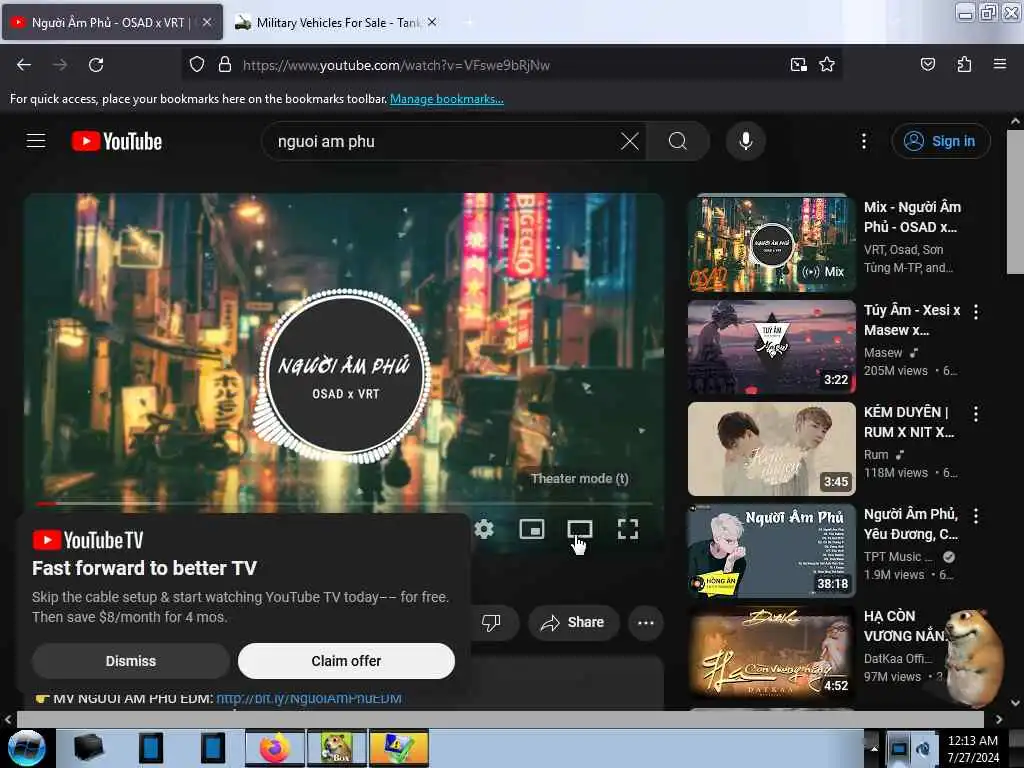Focus the URL address bar
Screen dimensions: 1024x768
[509, 65]
